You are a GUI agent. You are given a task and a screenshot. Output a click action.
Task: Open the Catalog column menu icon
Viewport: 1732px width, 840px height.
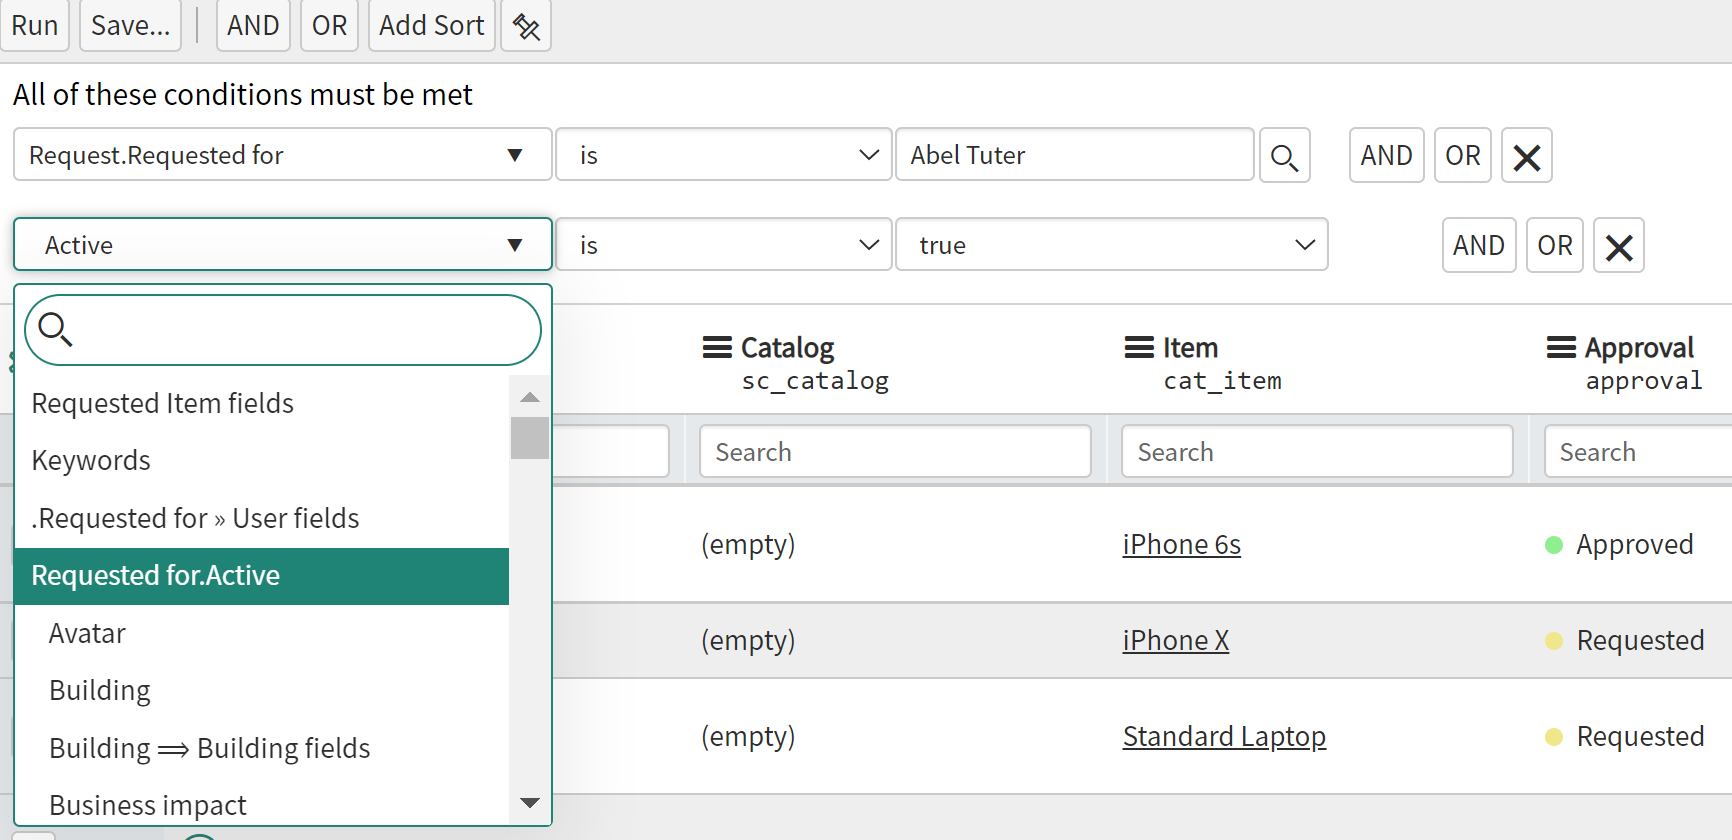717,348
